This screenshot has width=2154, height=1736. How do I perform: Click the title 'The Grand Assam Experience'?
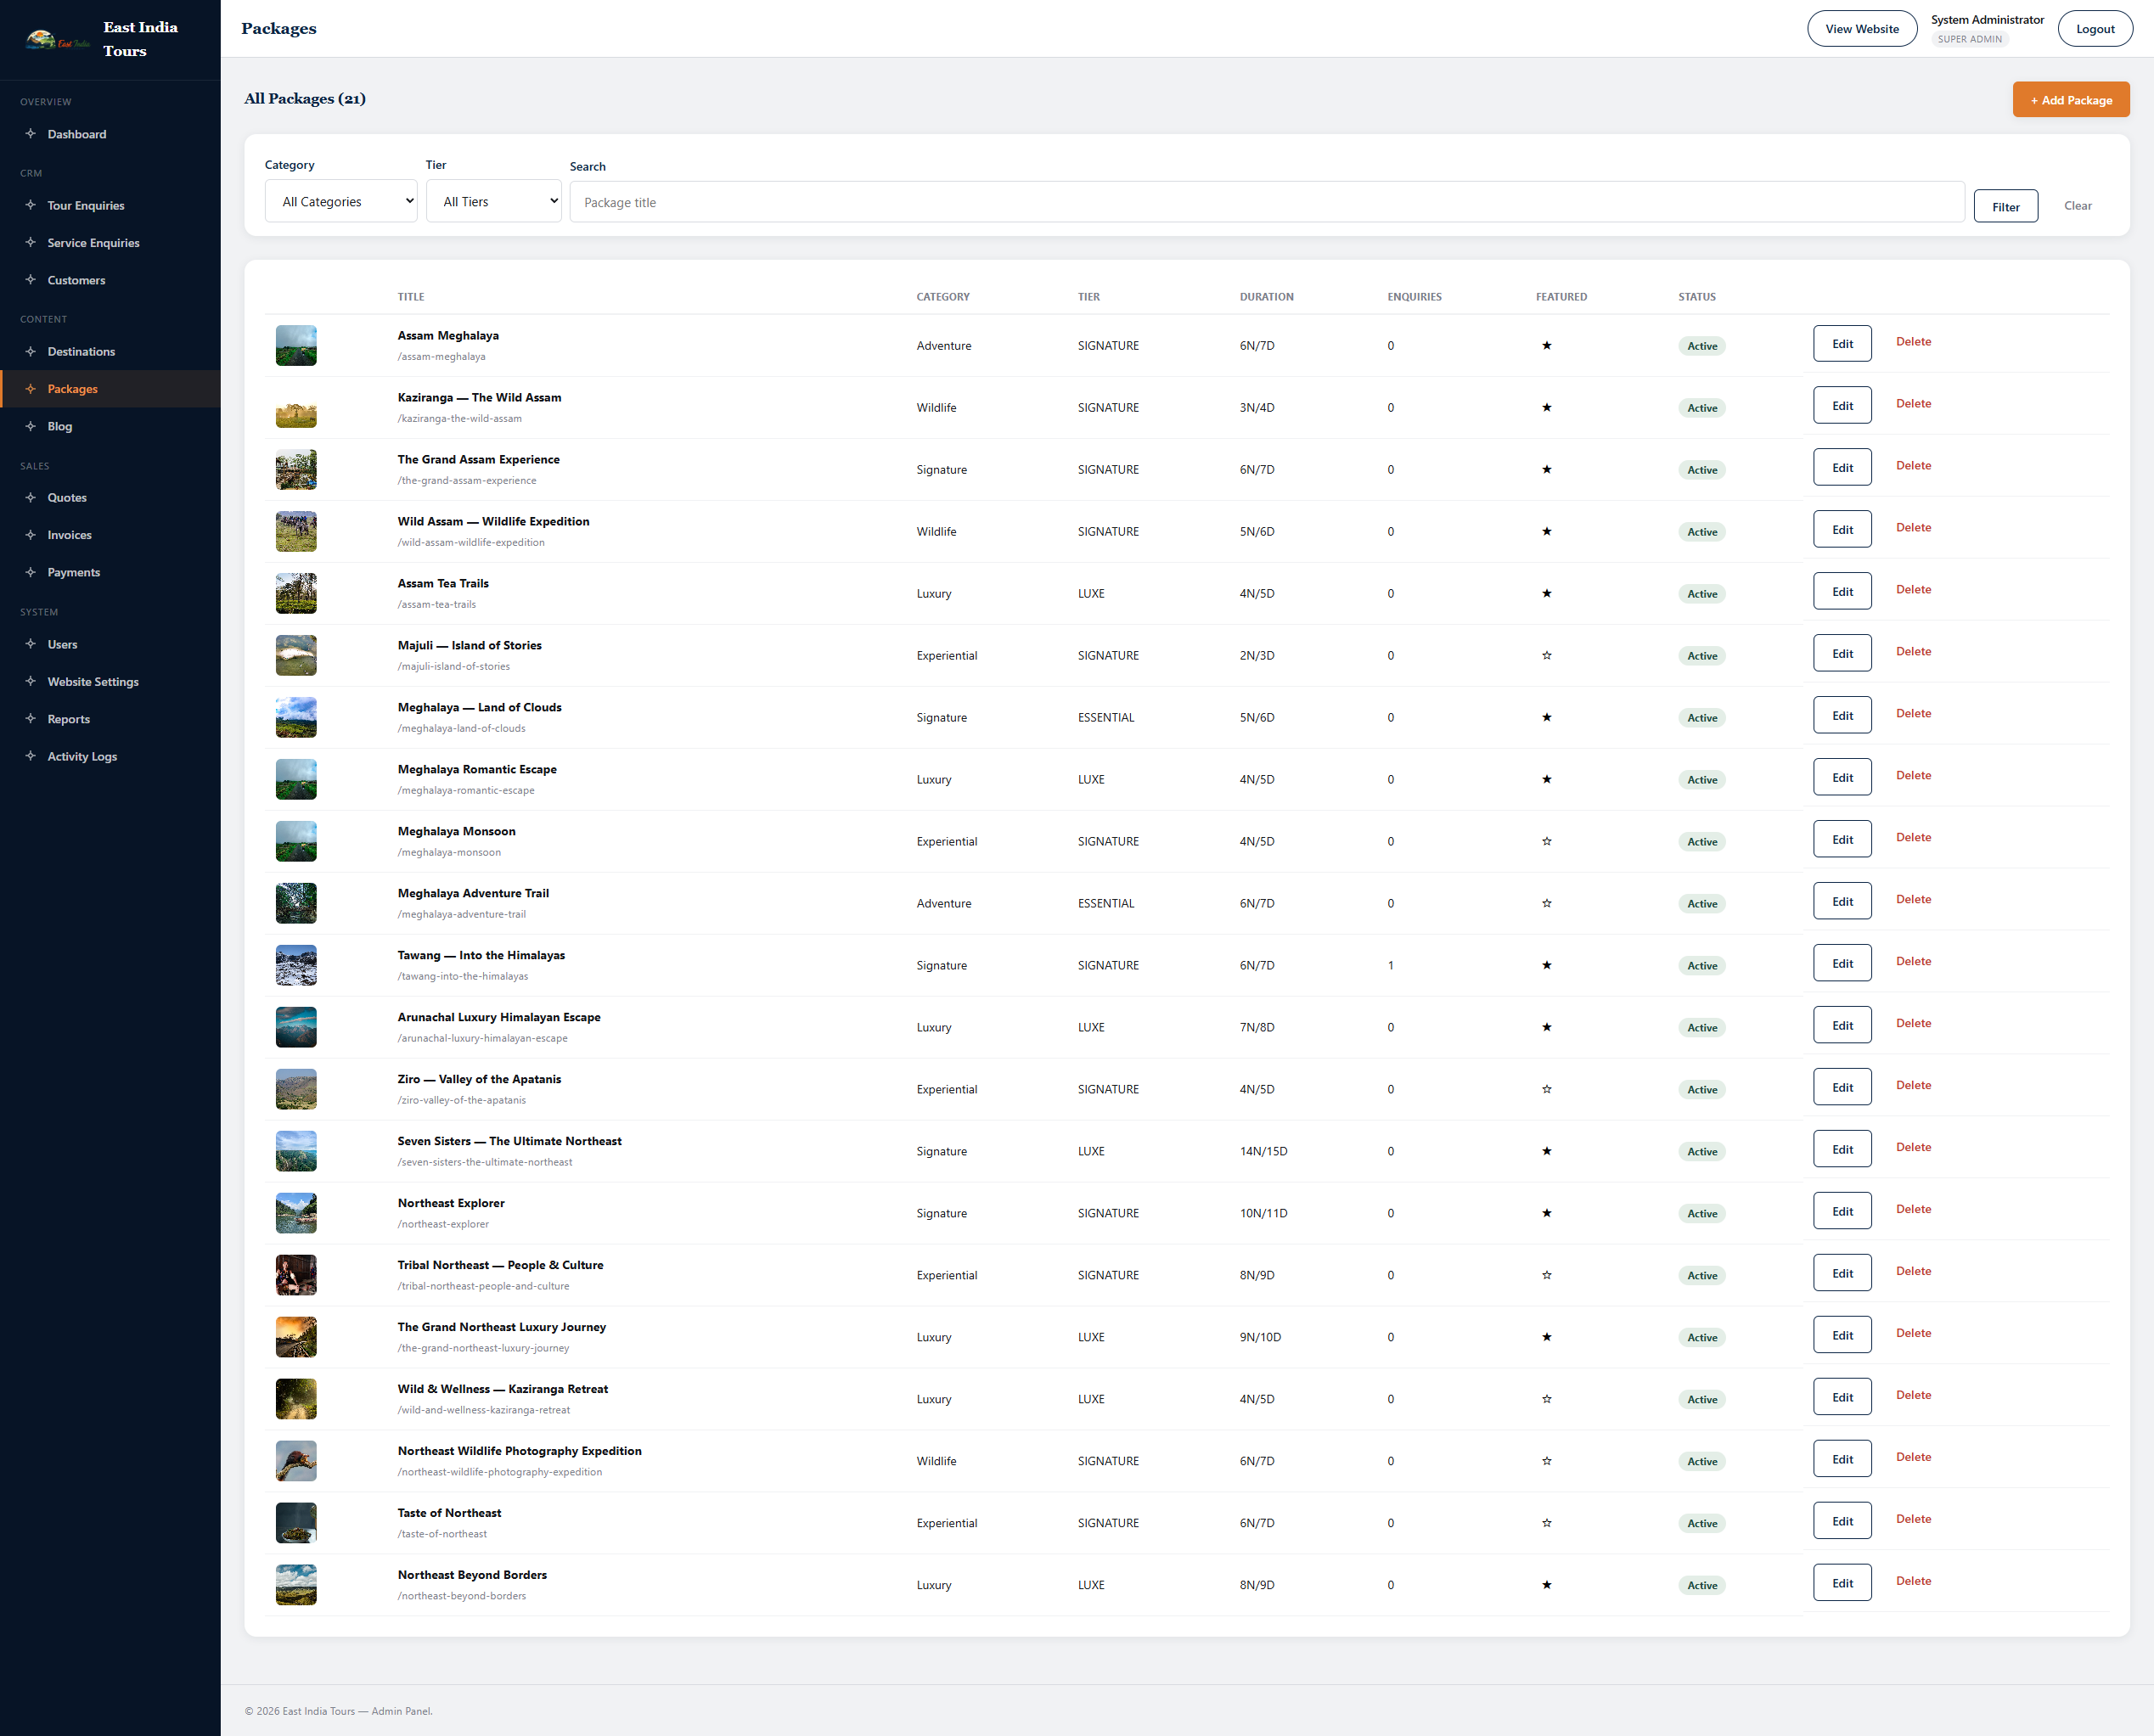coord(478,459)
